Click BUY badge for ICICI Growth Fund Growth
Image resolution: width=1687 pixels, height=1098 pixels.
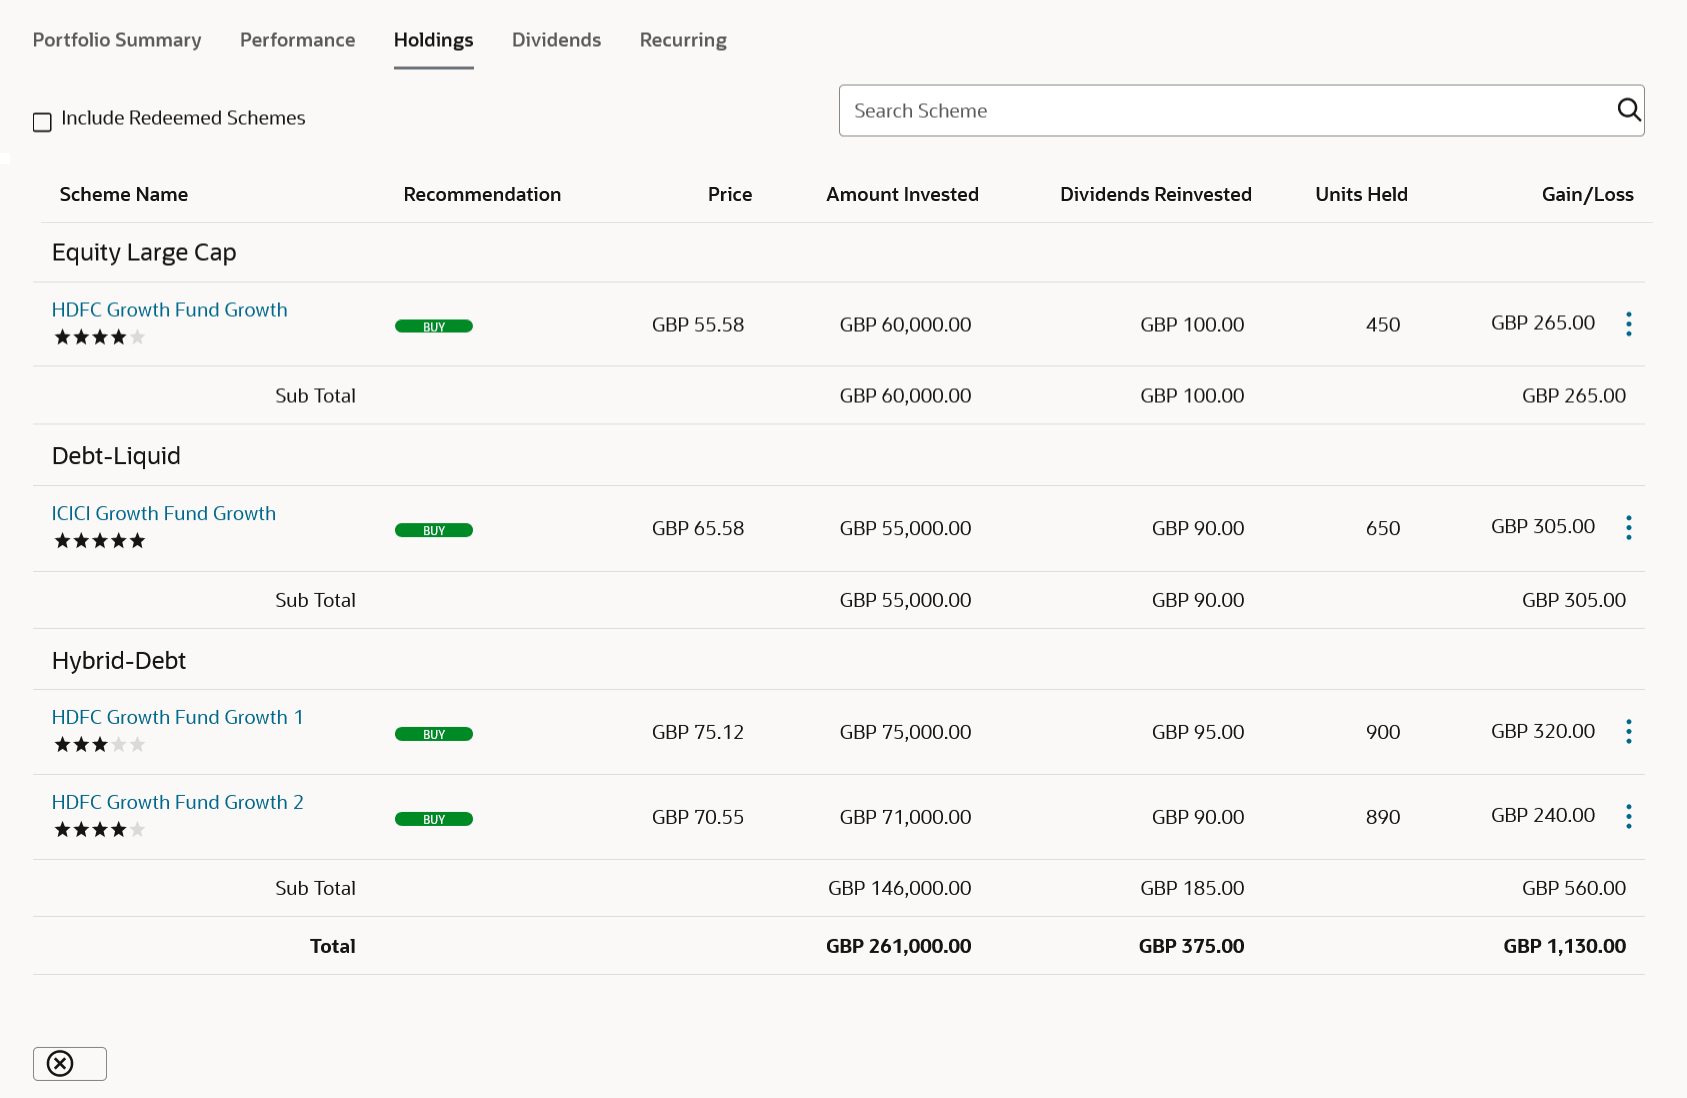(434, 530)
